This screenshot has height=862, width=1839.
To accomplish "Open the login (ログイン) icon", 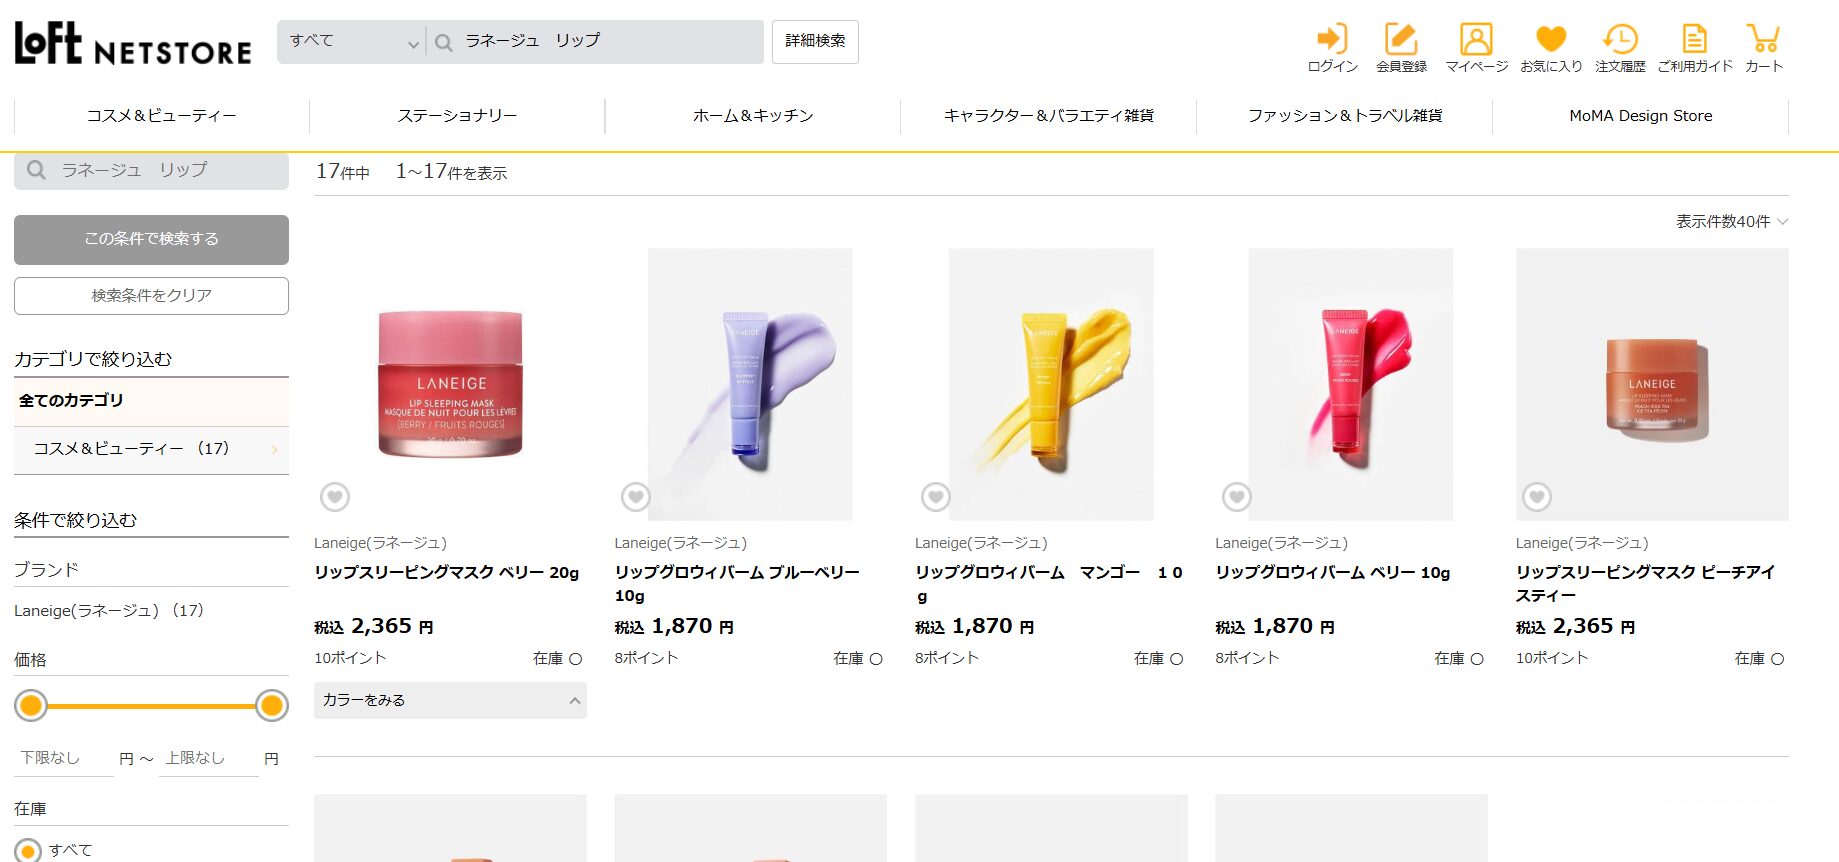I will click(1332, 48).
